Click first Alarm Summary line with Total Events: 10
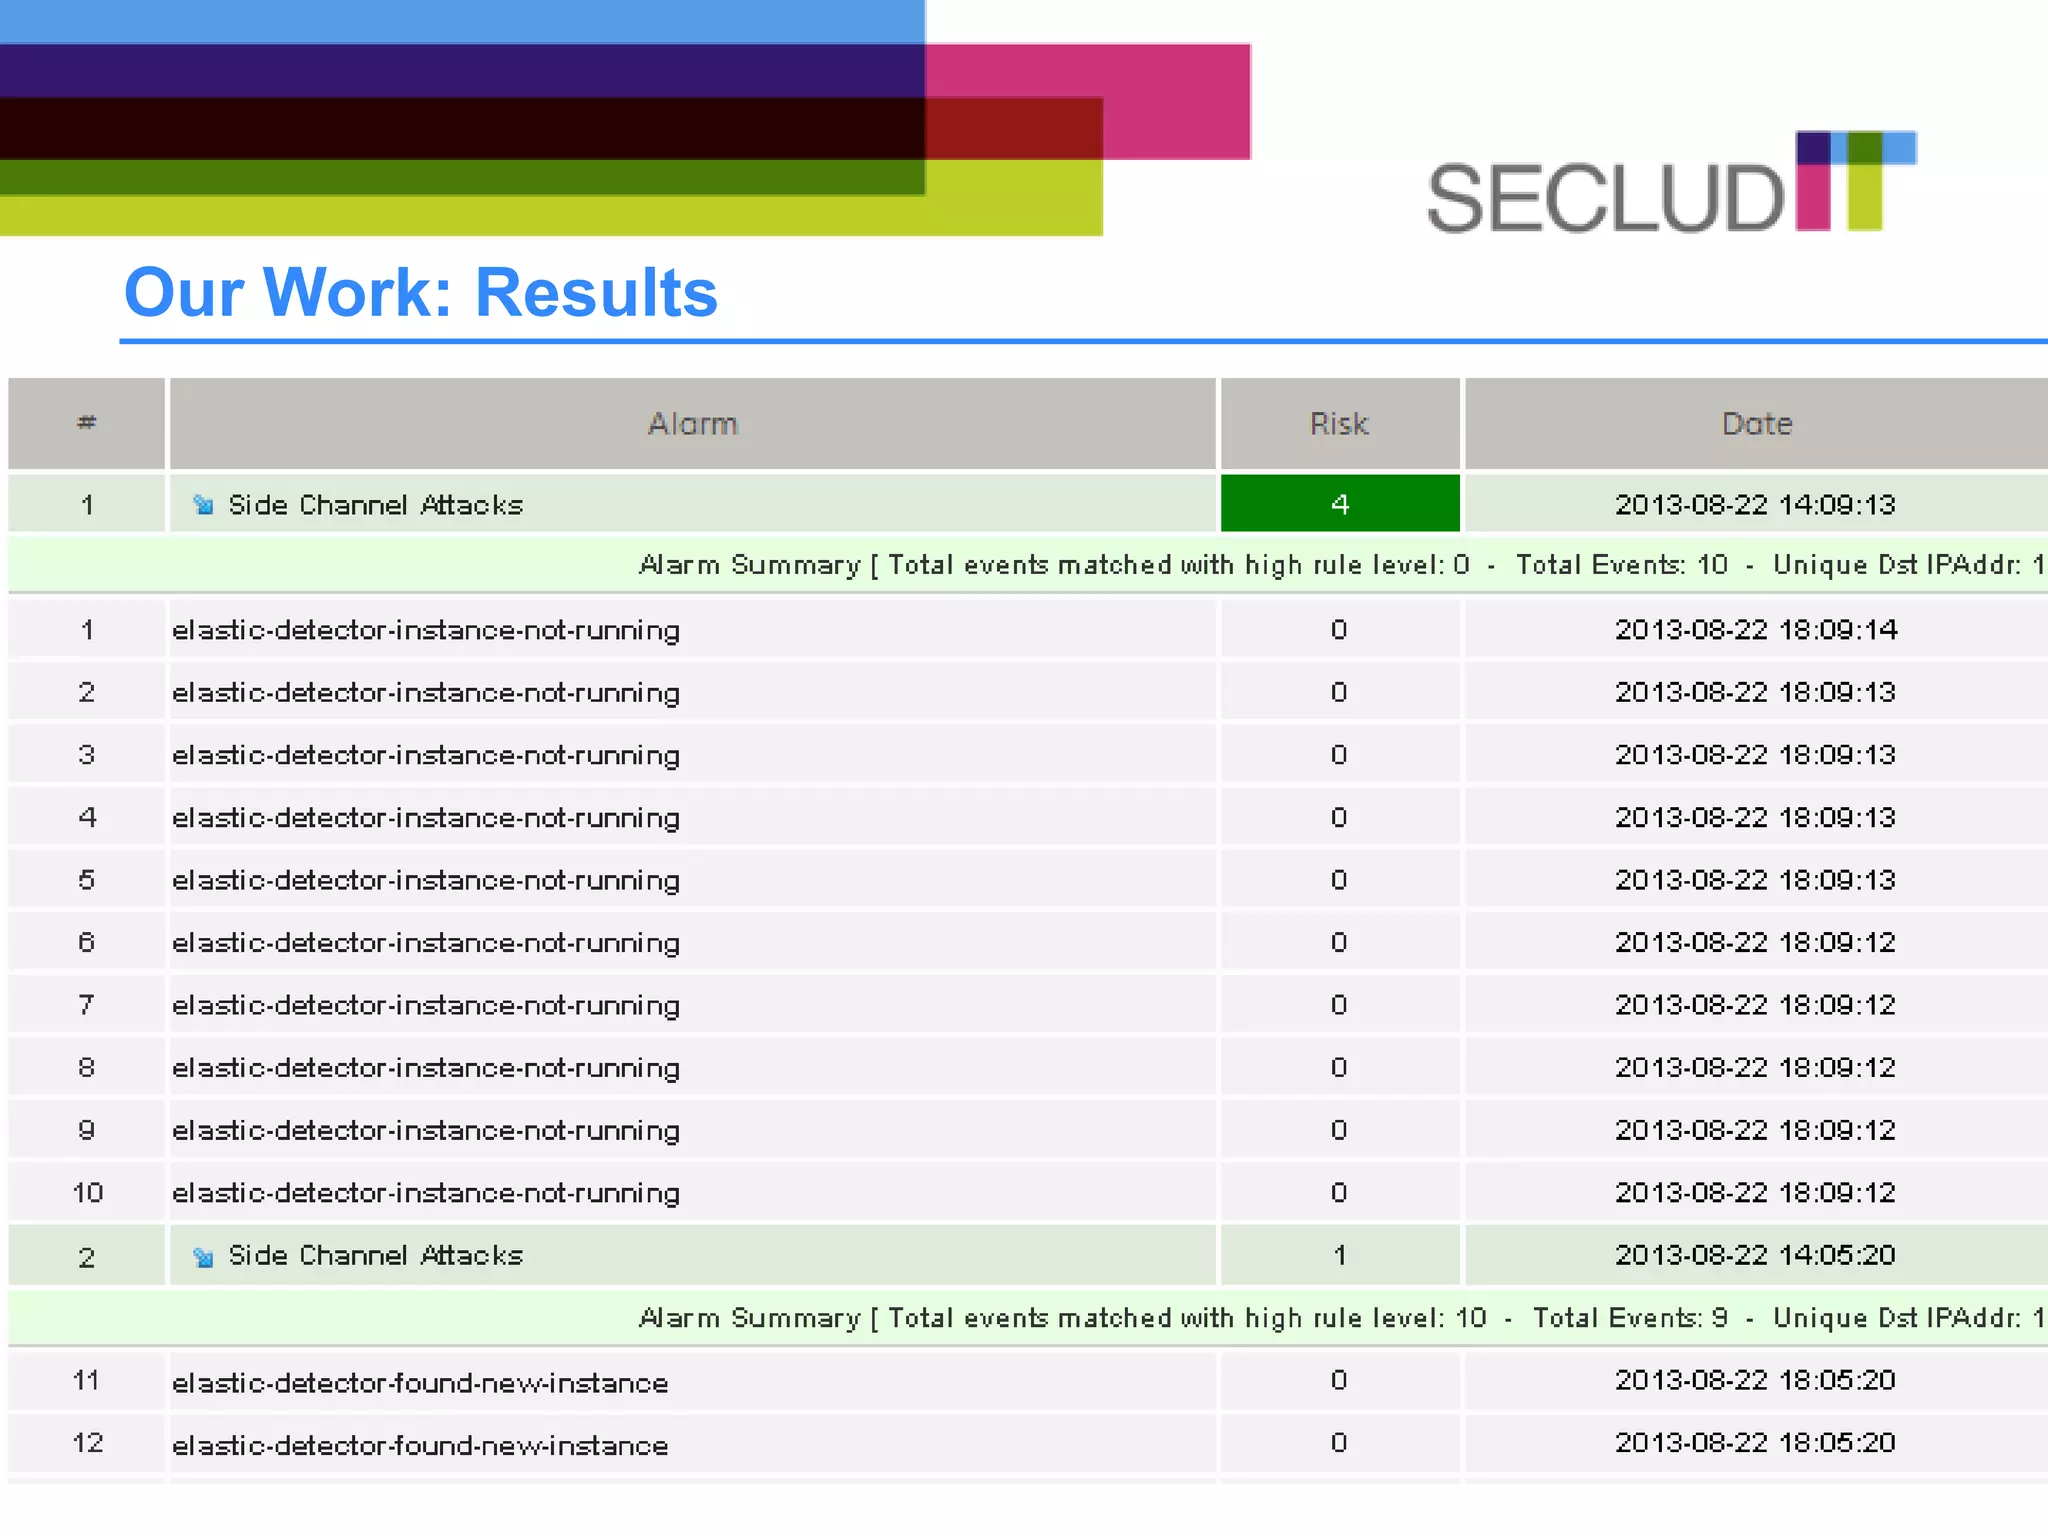This screenshot has height=1536, width=2048. click(1028, 565)
